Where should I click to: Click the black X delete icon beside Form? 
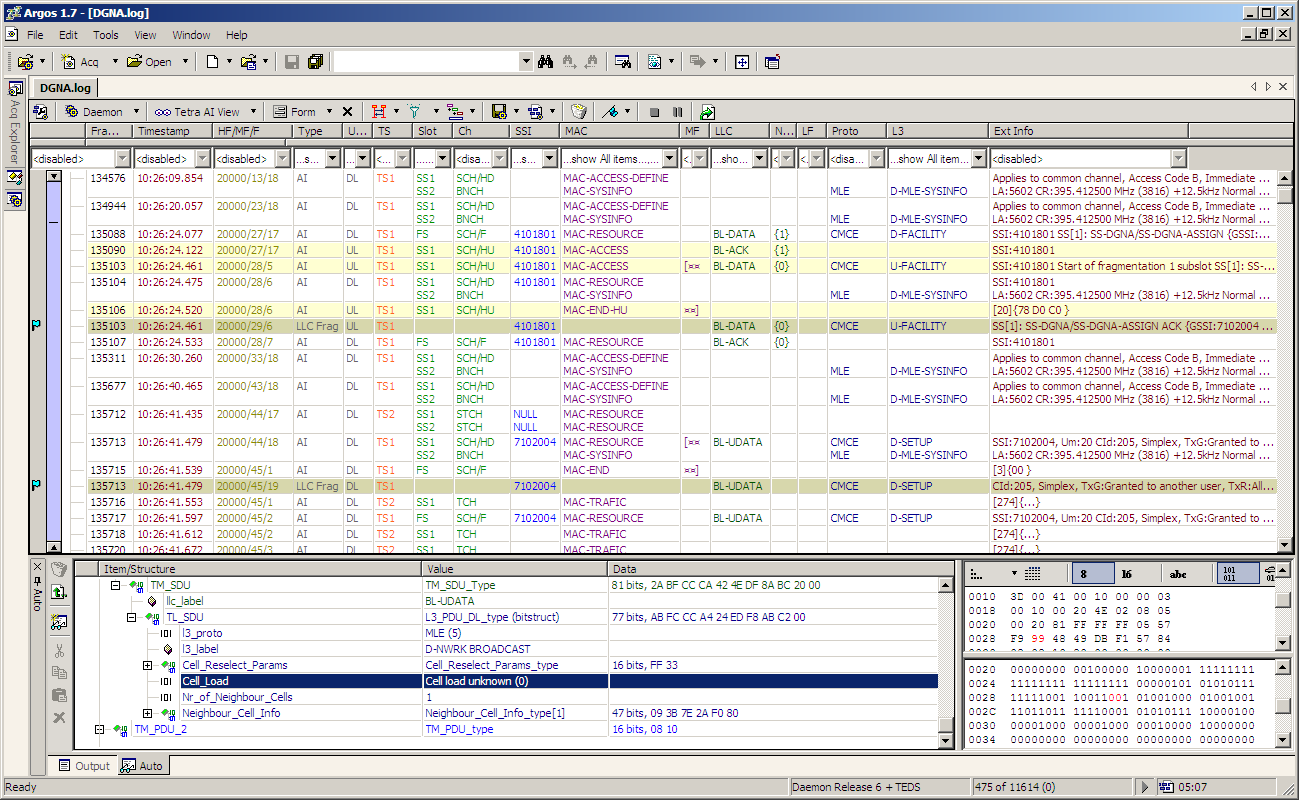pyautogui.click(x=347, y=112)
